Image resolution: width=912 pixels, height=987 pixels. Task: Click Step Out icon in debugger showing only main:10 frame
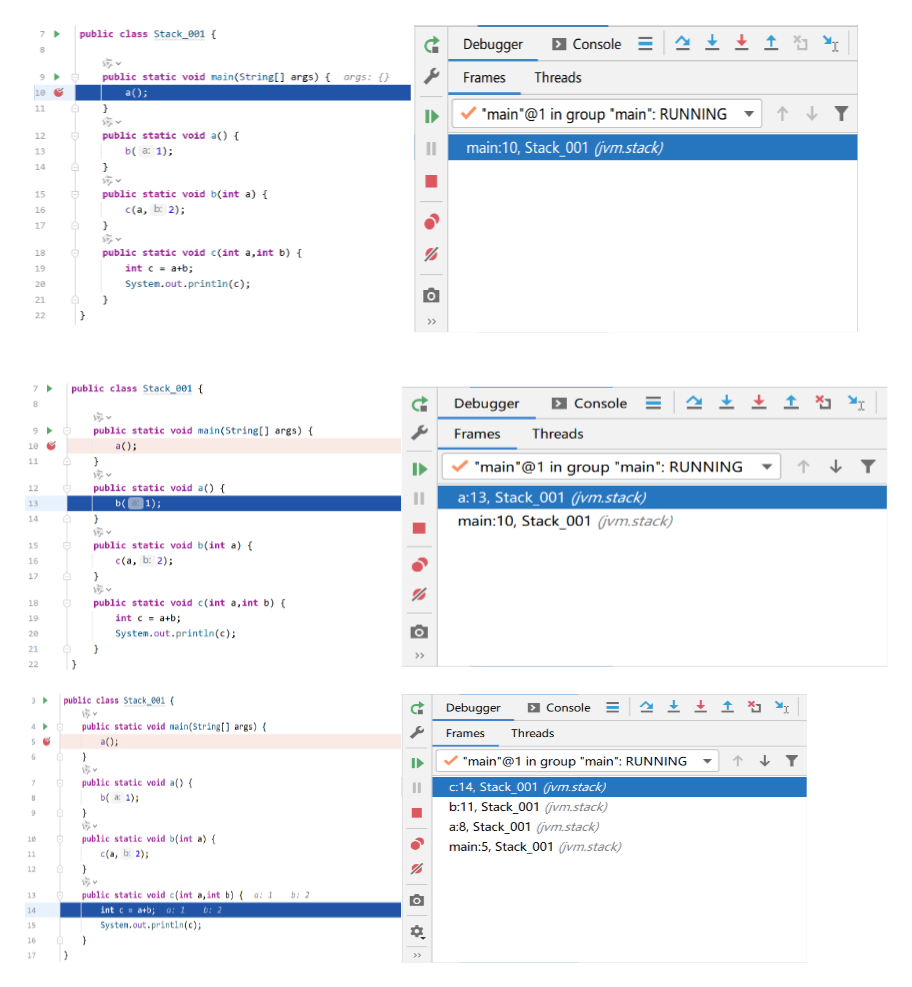tap(771, 43)
